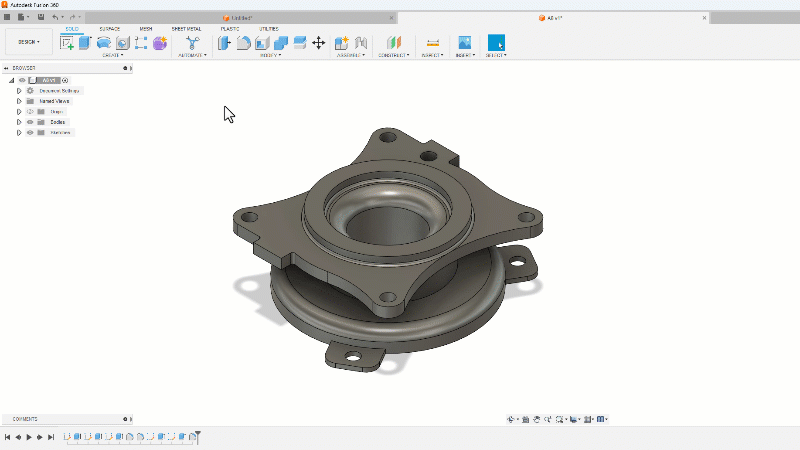This screenshot has width=800, height=450.
Task: Click the Extrude tool icon
Action: (x=85, y=43)
